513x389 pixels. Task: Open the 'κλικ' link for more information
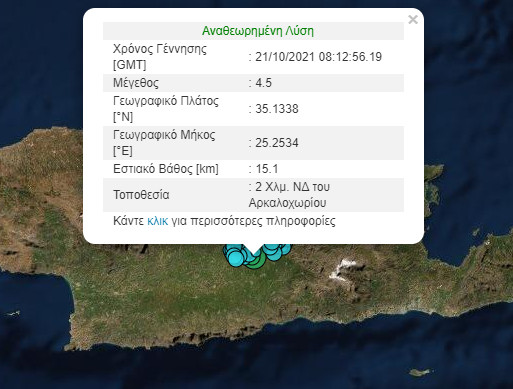[x=158, y=221]
